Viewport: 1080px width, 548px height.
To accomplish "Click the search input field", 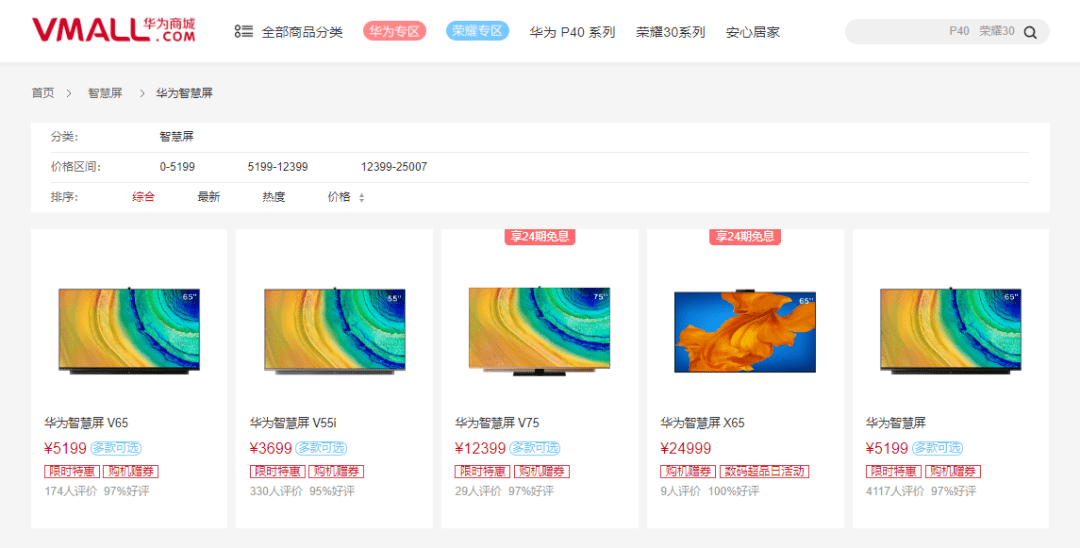I will click(947, 32).
